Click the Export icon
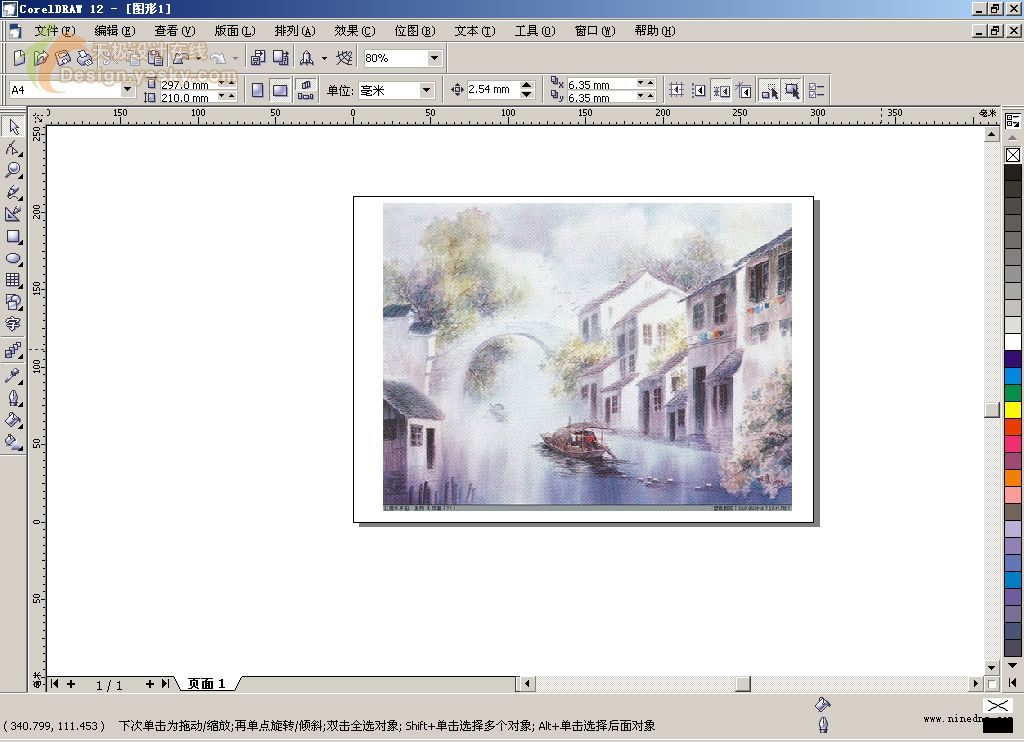 coord(281,58)
